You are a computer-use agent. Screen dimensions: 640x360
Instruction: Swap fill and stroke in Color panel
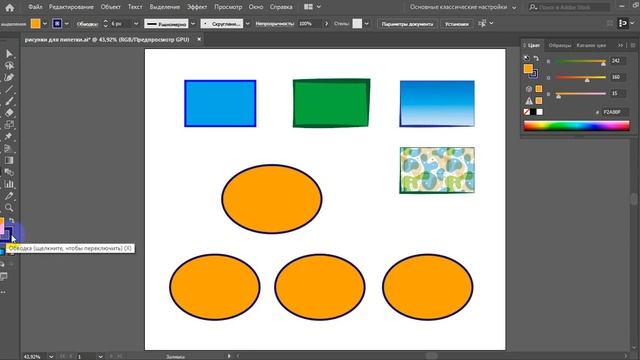[536, 58]
